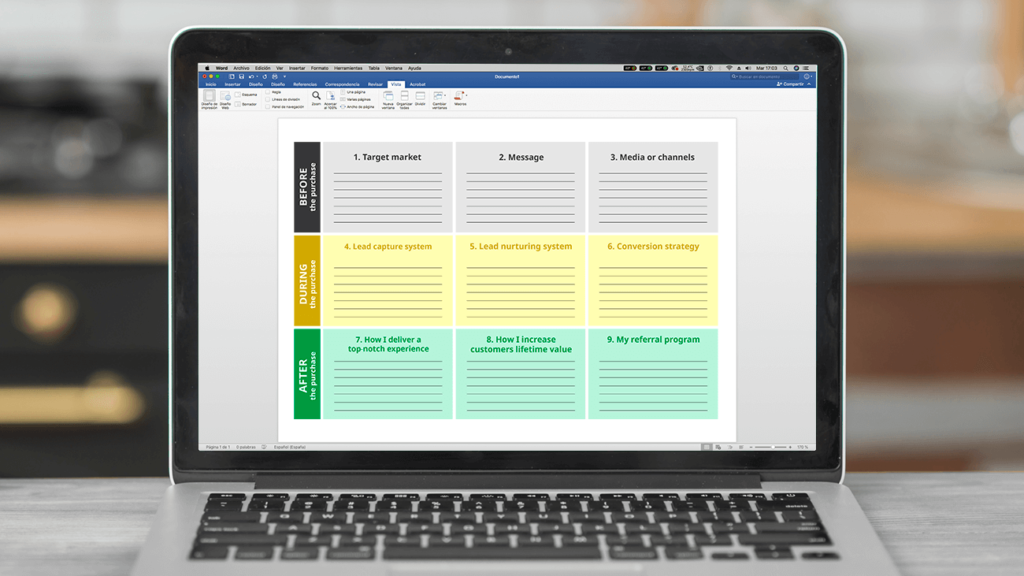This screenshot has width=1024, height=576.
Task: Select Diseño de impresión view icon
Action: coord(209,97)
